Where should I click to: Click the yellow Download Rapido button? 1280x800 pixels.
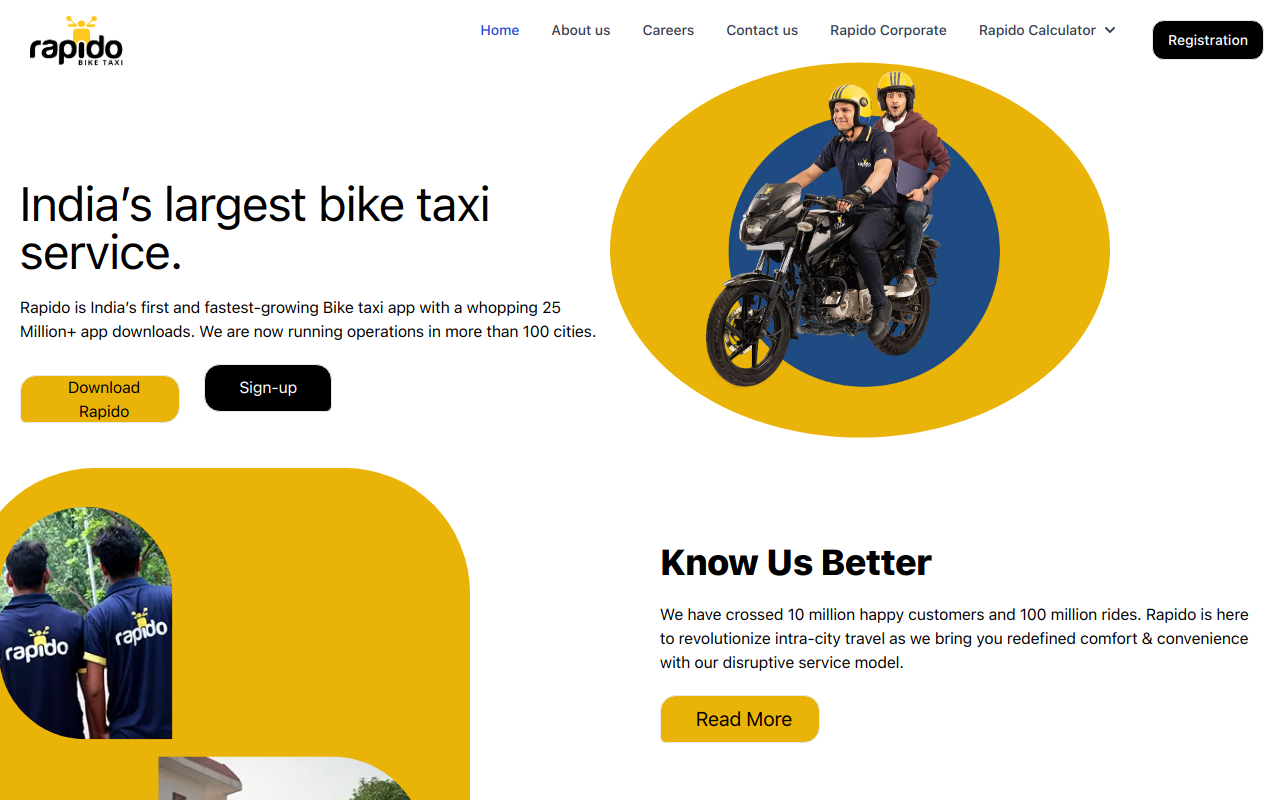click(x=100, y=399)
